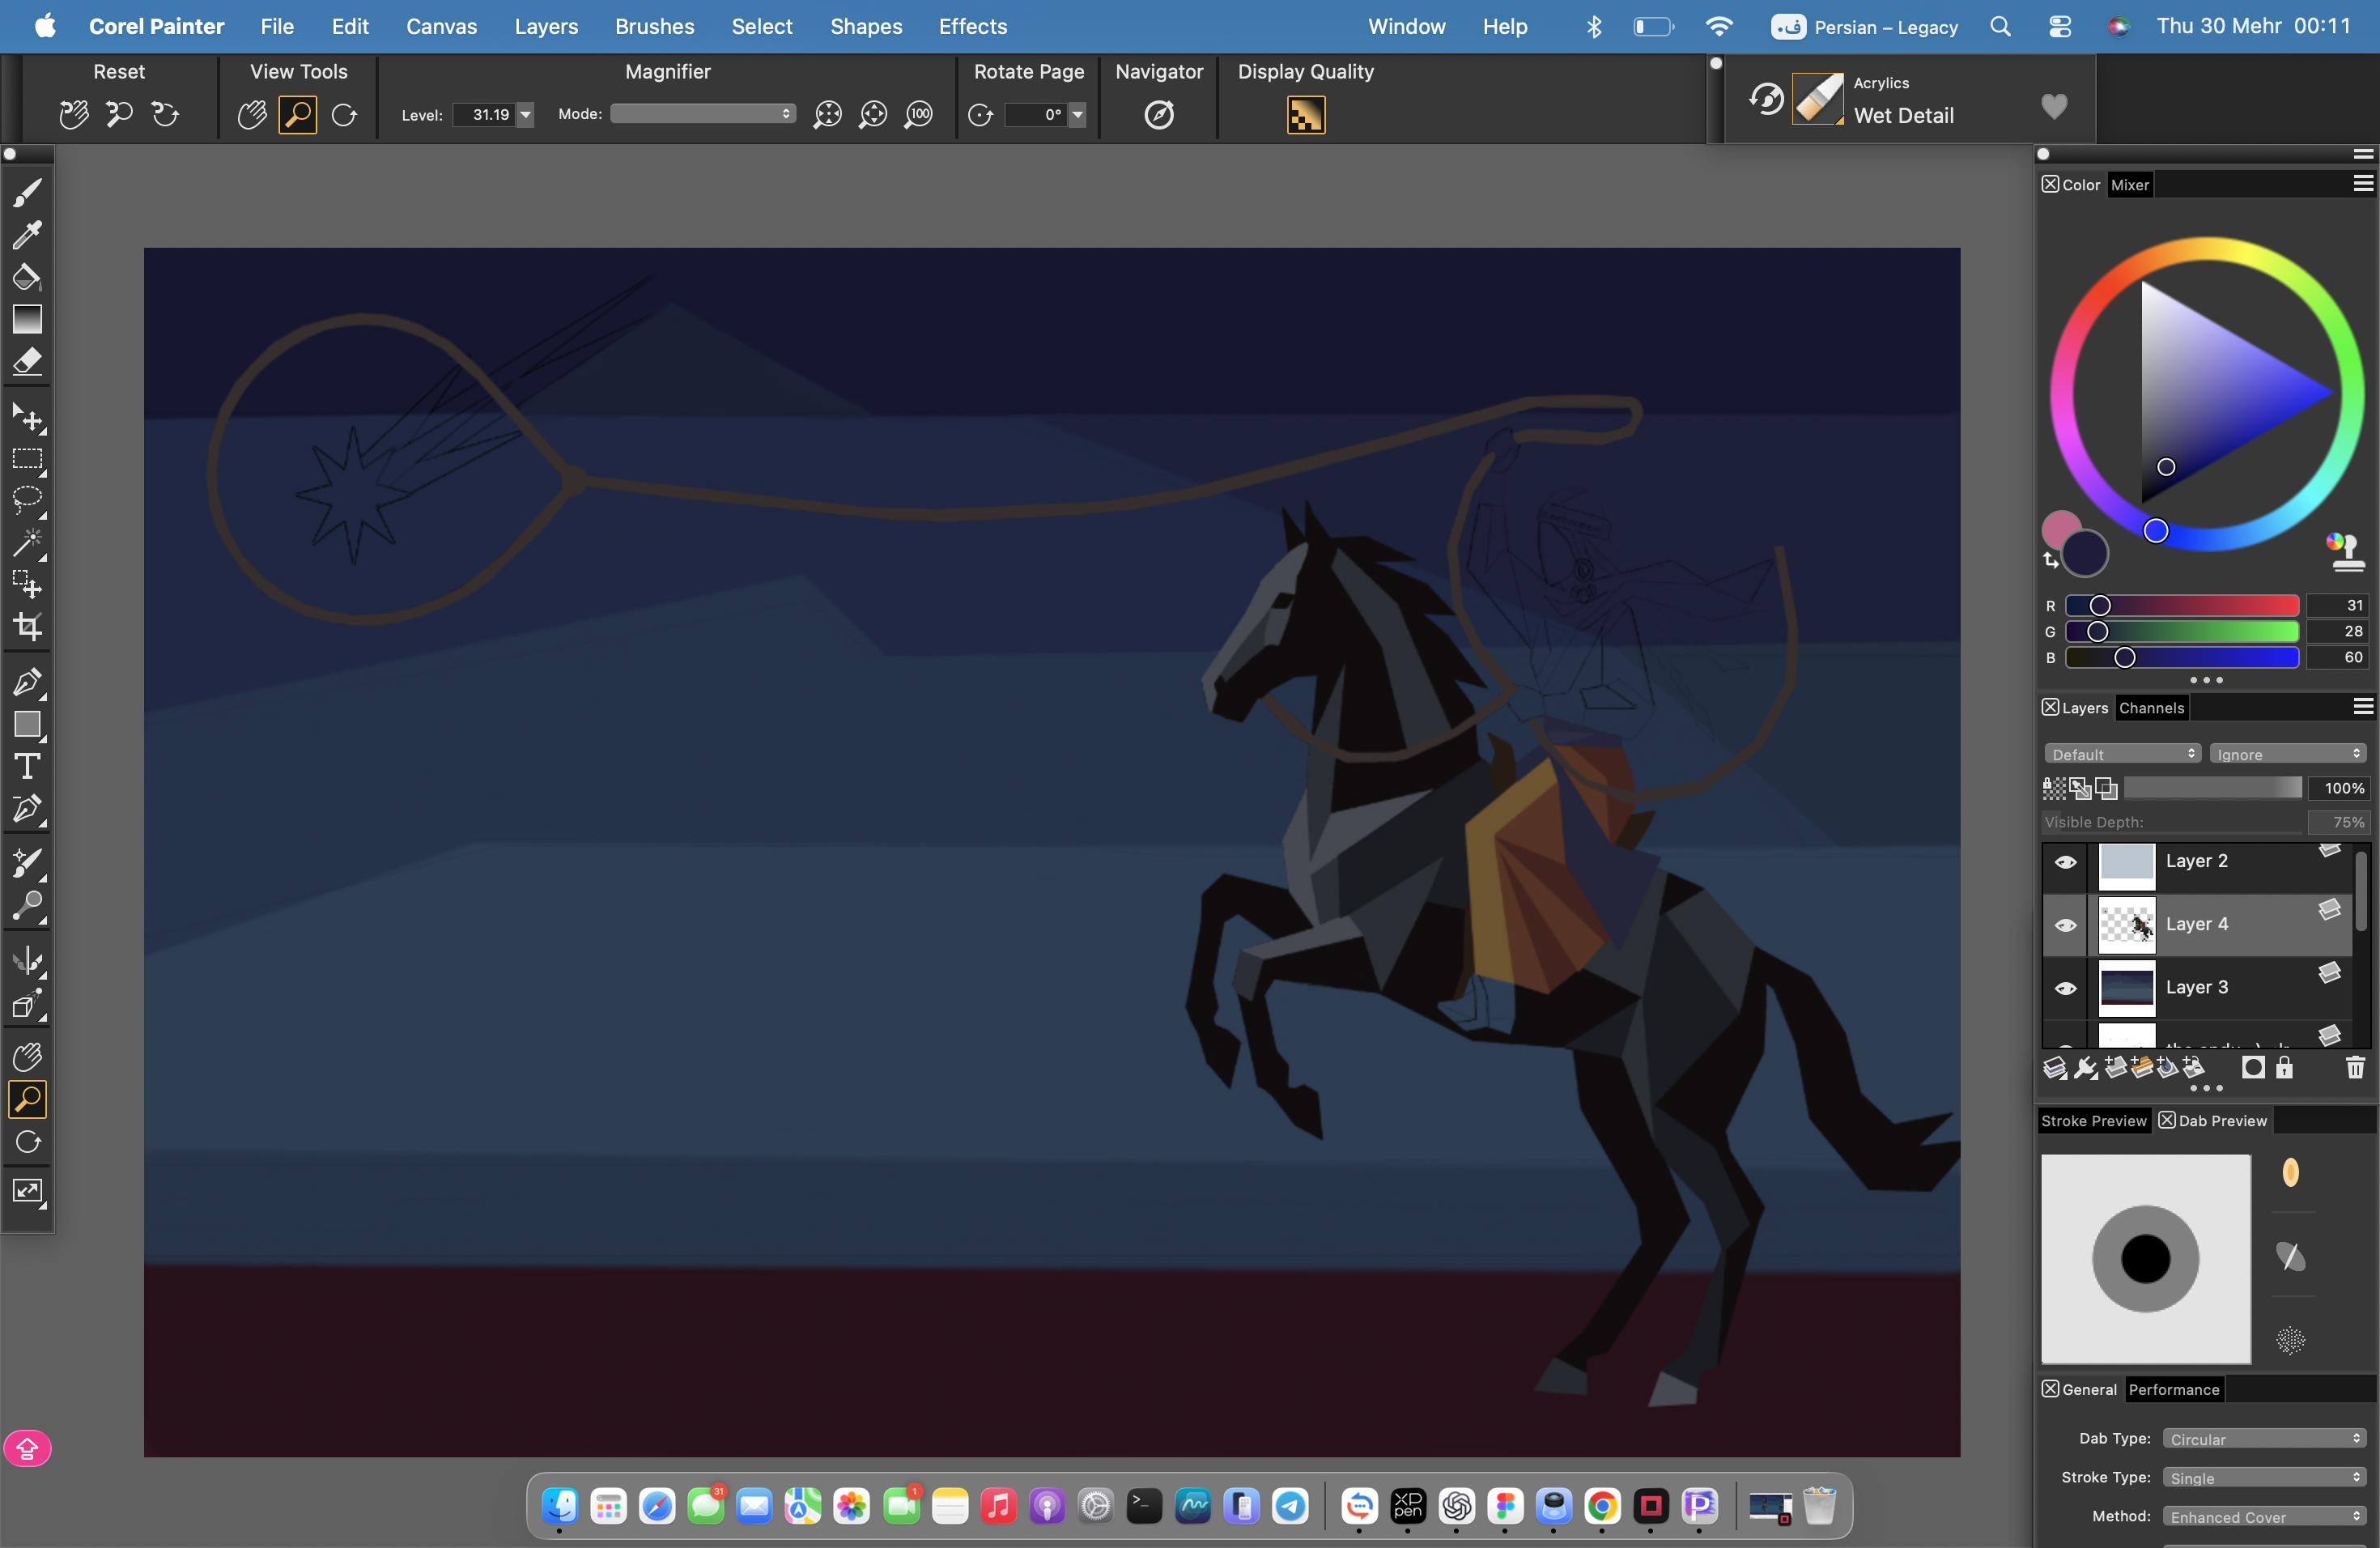Screen dimensions: 2380x1548
Task: Hide Layer 4 with its eye icon
Action: [2065, 925]
